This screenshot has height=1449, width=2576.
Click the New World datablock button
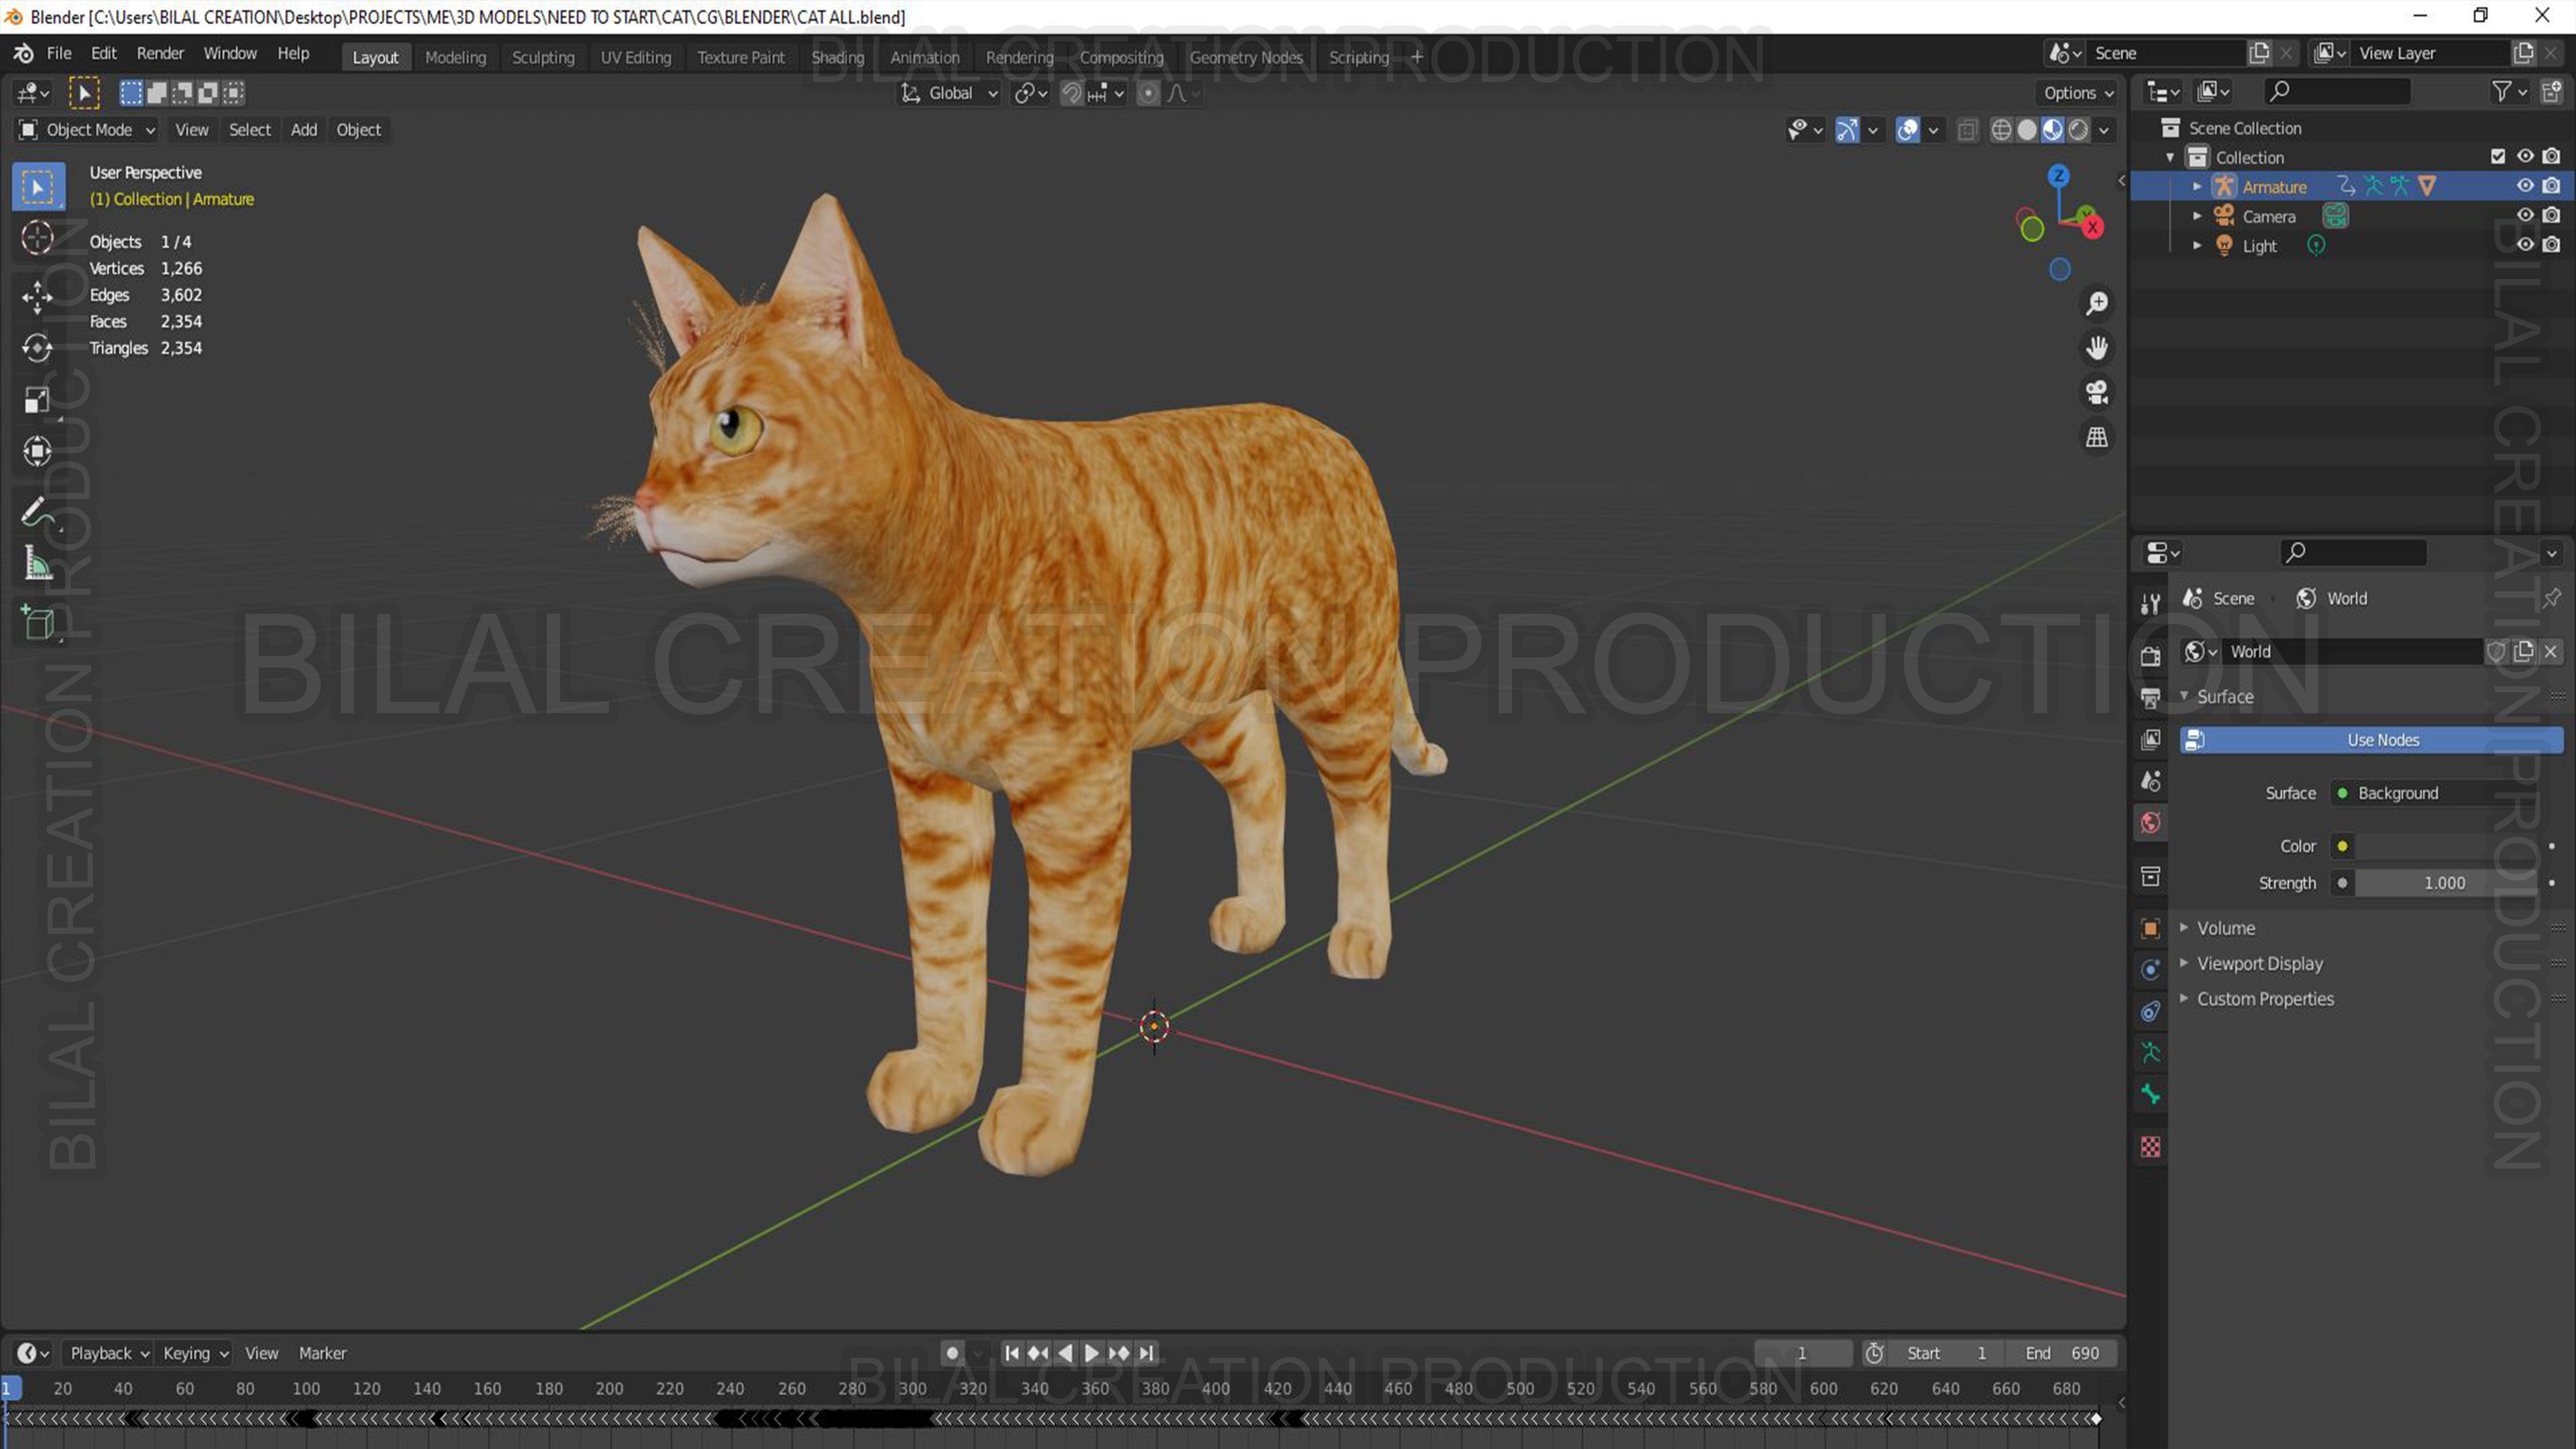pos(2523,651)
